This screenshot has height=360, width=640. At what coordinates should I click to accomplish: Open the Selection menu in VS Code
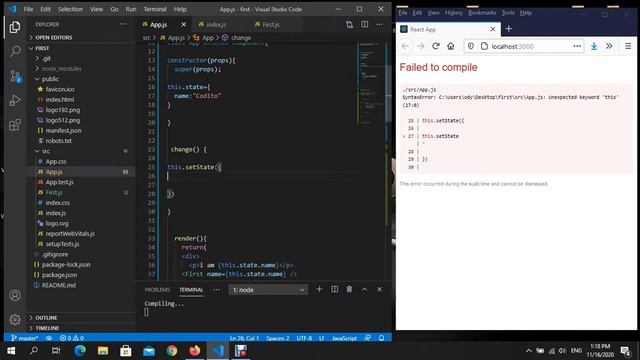[70, 9]
